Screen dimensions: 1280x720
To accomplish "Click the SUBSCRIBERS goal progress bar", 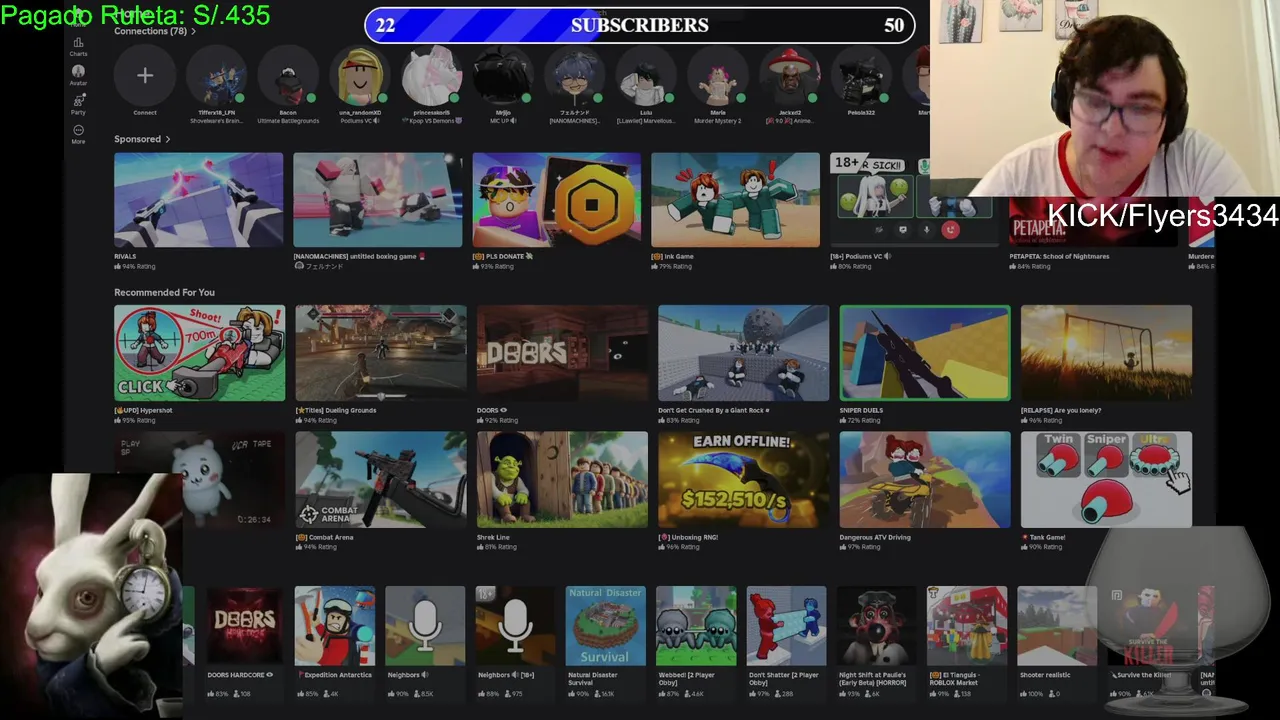I will tap(640, 25).
